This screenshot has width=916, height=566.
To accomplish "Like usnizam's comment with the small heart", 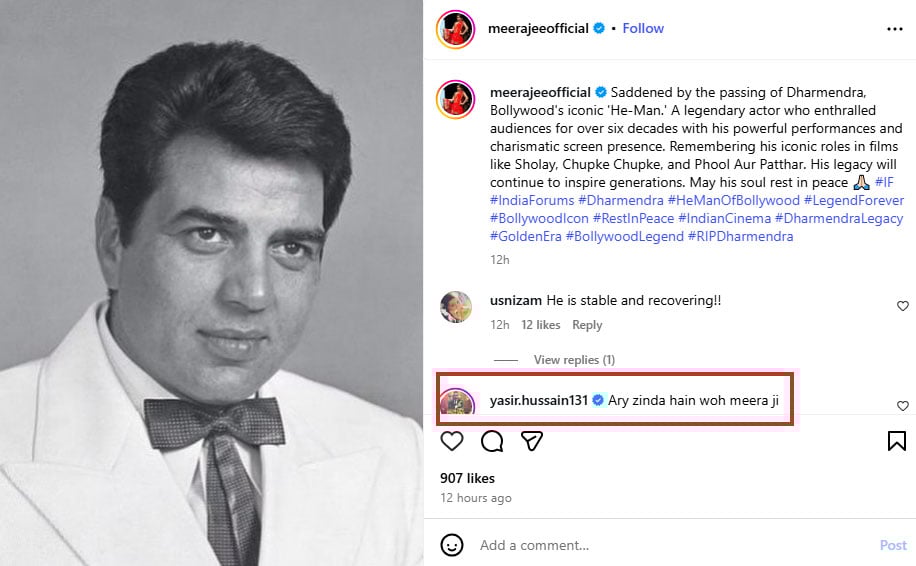I will pyautogui.click(x=902, y=306).
